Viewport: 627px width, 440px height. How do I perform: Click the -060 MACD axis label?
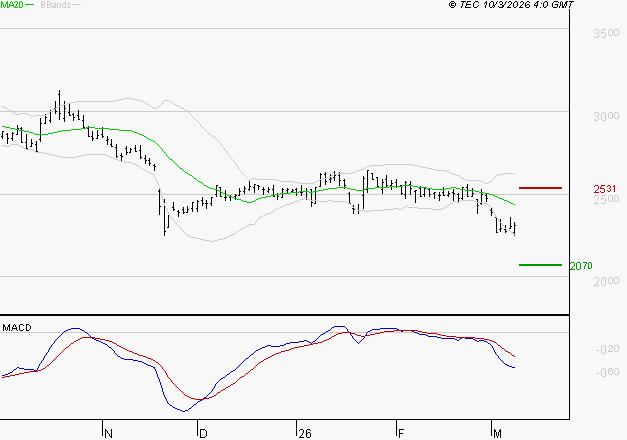pyautogui.click(x=607, y=372)
